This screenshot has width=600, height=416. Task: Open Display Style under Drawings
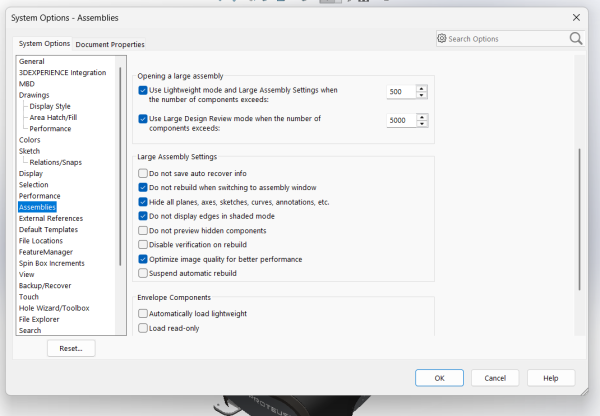tap(50, 106)
